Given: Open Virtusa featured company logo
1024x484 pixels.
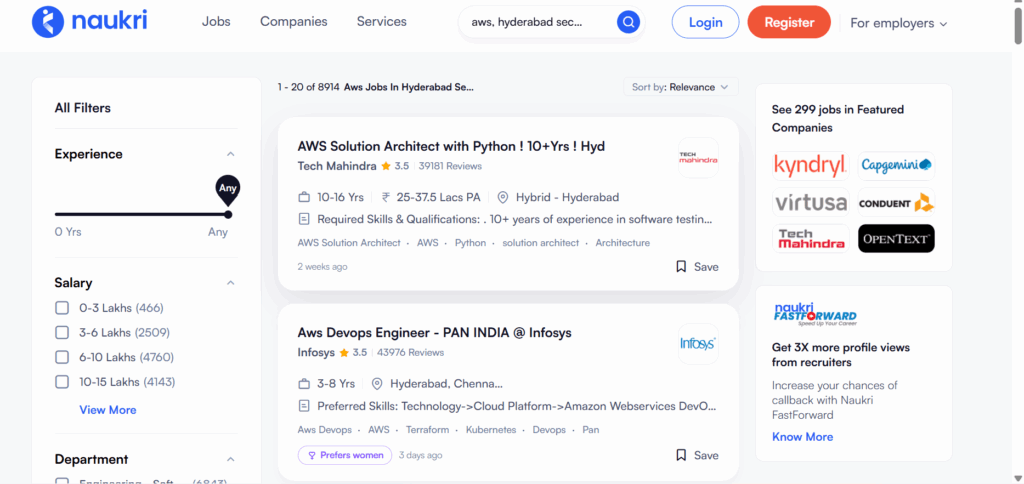Looking at the screenshot, I should 810,202.
